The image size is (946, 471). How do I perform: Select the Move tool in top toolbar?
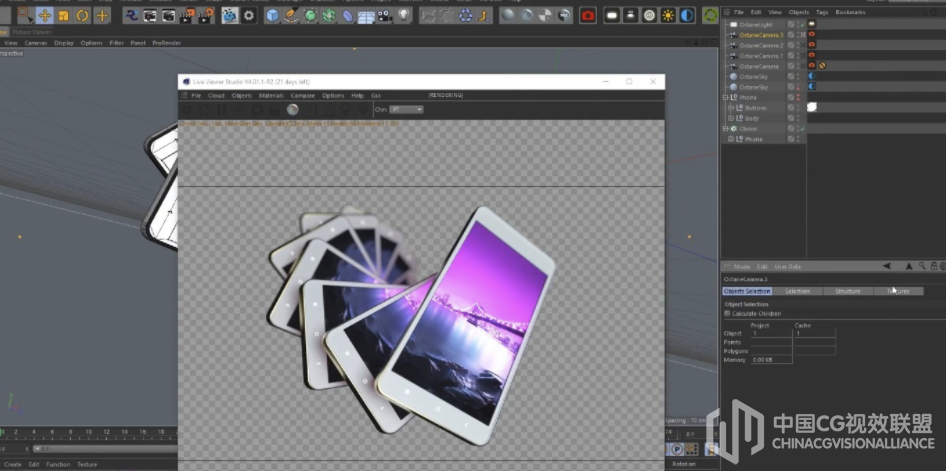tap(45, 16)
